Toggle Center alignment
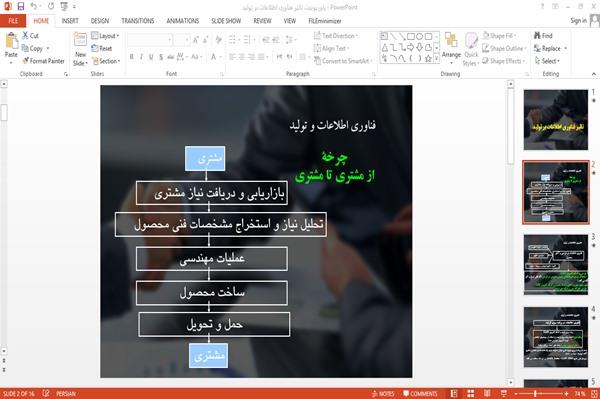600x399 pixels. (x=242, y=57)
